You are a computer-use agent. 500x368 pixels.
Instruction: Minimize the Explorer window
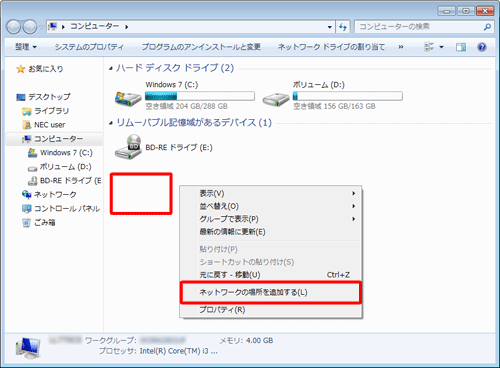446,11
